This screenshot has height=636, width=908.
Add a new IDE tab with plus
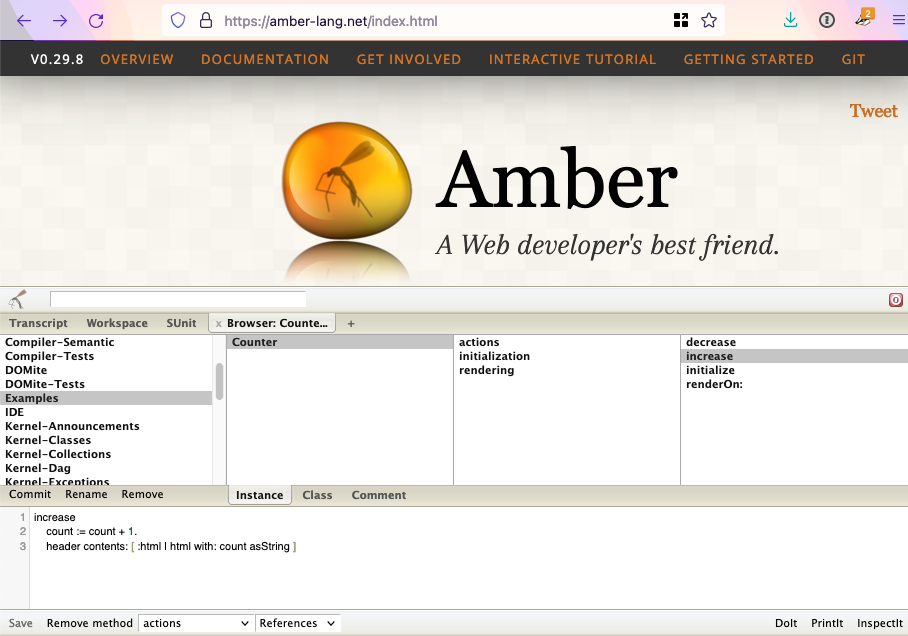(x=351, y=324)
